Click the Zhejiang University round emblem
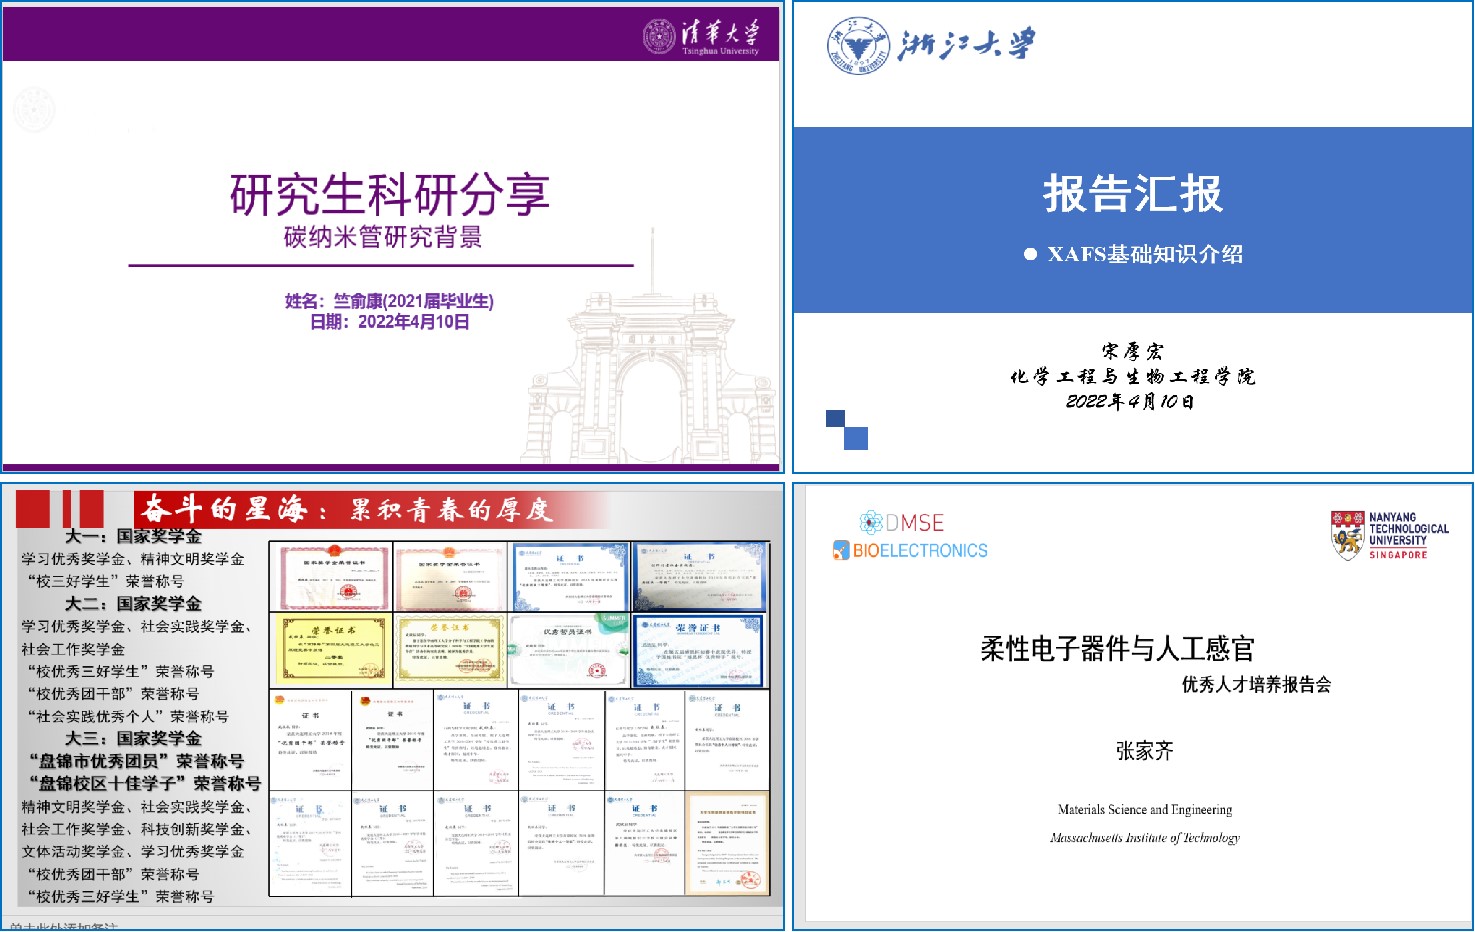Viewport: 1475px width, 932px height. pos(857,45)
